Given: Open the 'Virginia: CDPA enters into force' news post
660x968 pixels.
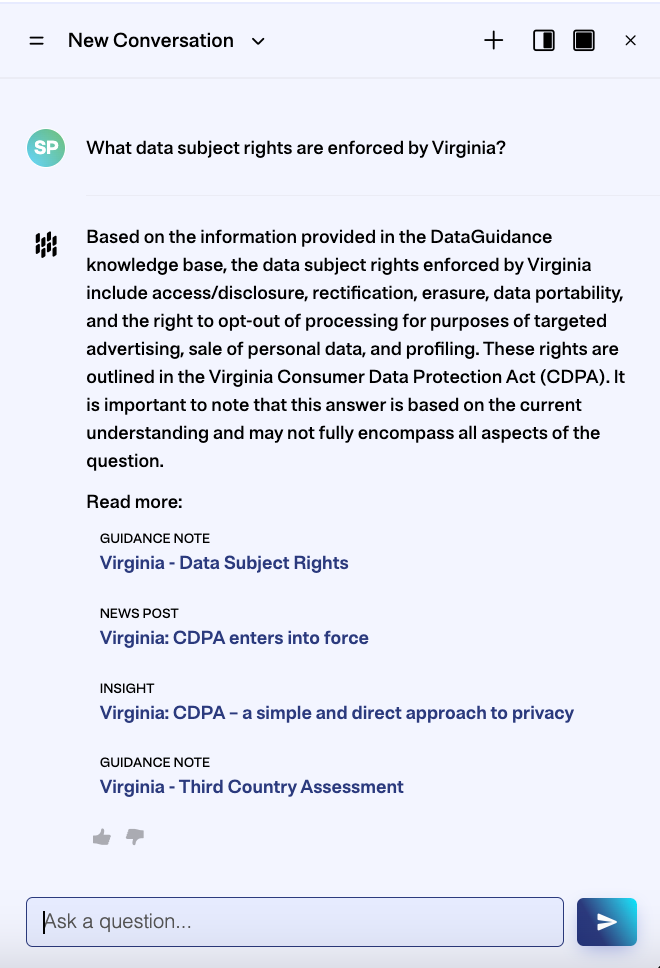Looking at the screenshot, I should tap(233, 638).
